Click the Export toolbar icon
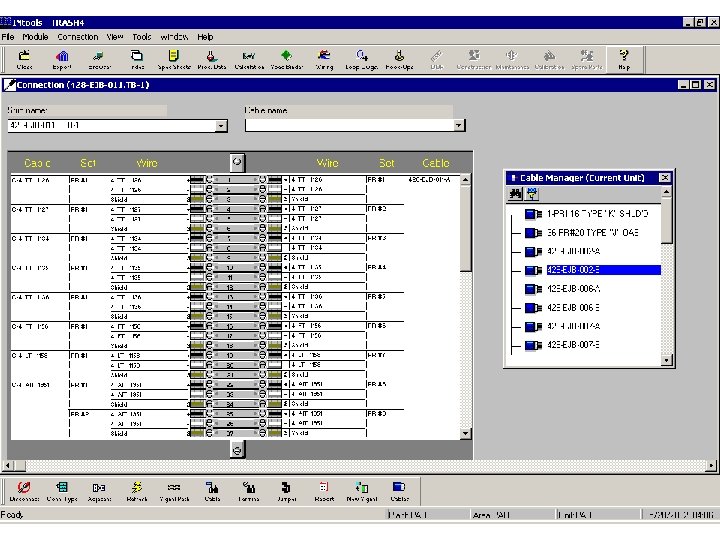This screenshot has height=540, width=720. [62, 60]
